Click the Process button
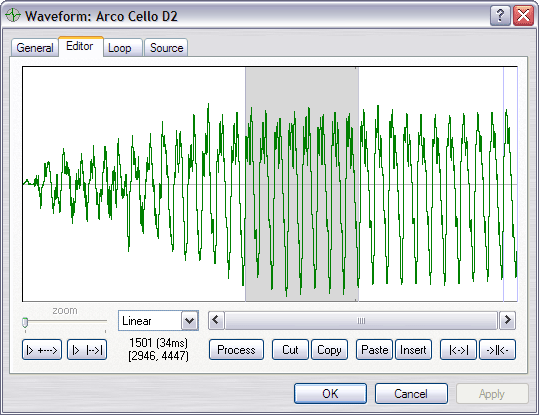The image size is (539, 415). click(236, 350)
